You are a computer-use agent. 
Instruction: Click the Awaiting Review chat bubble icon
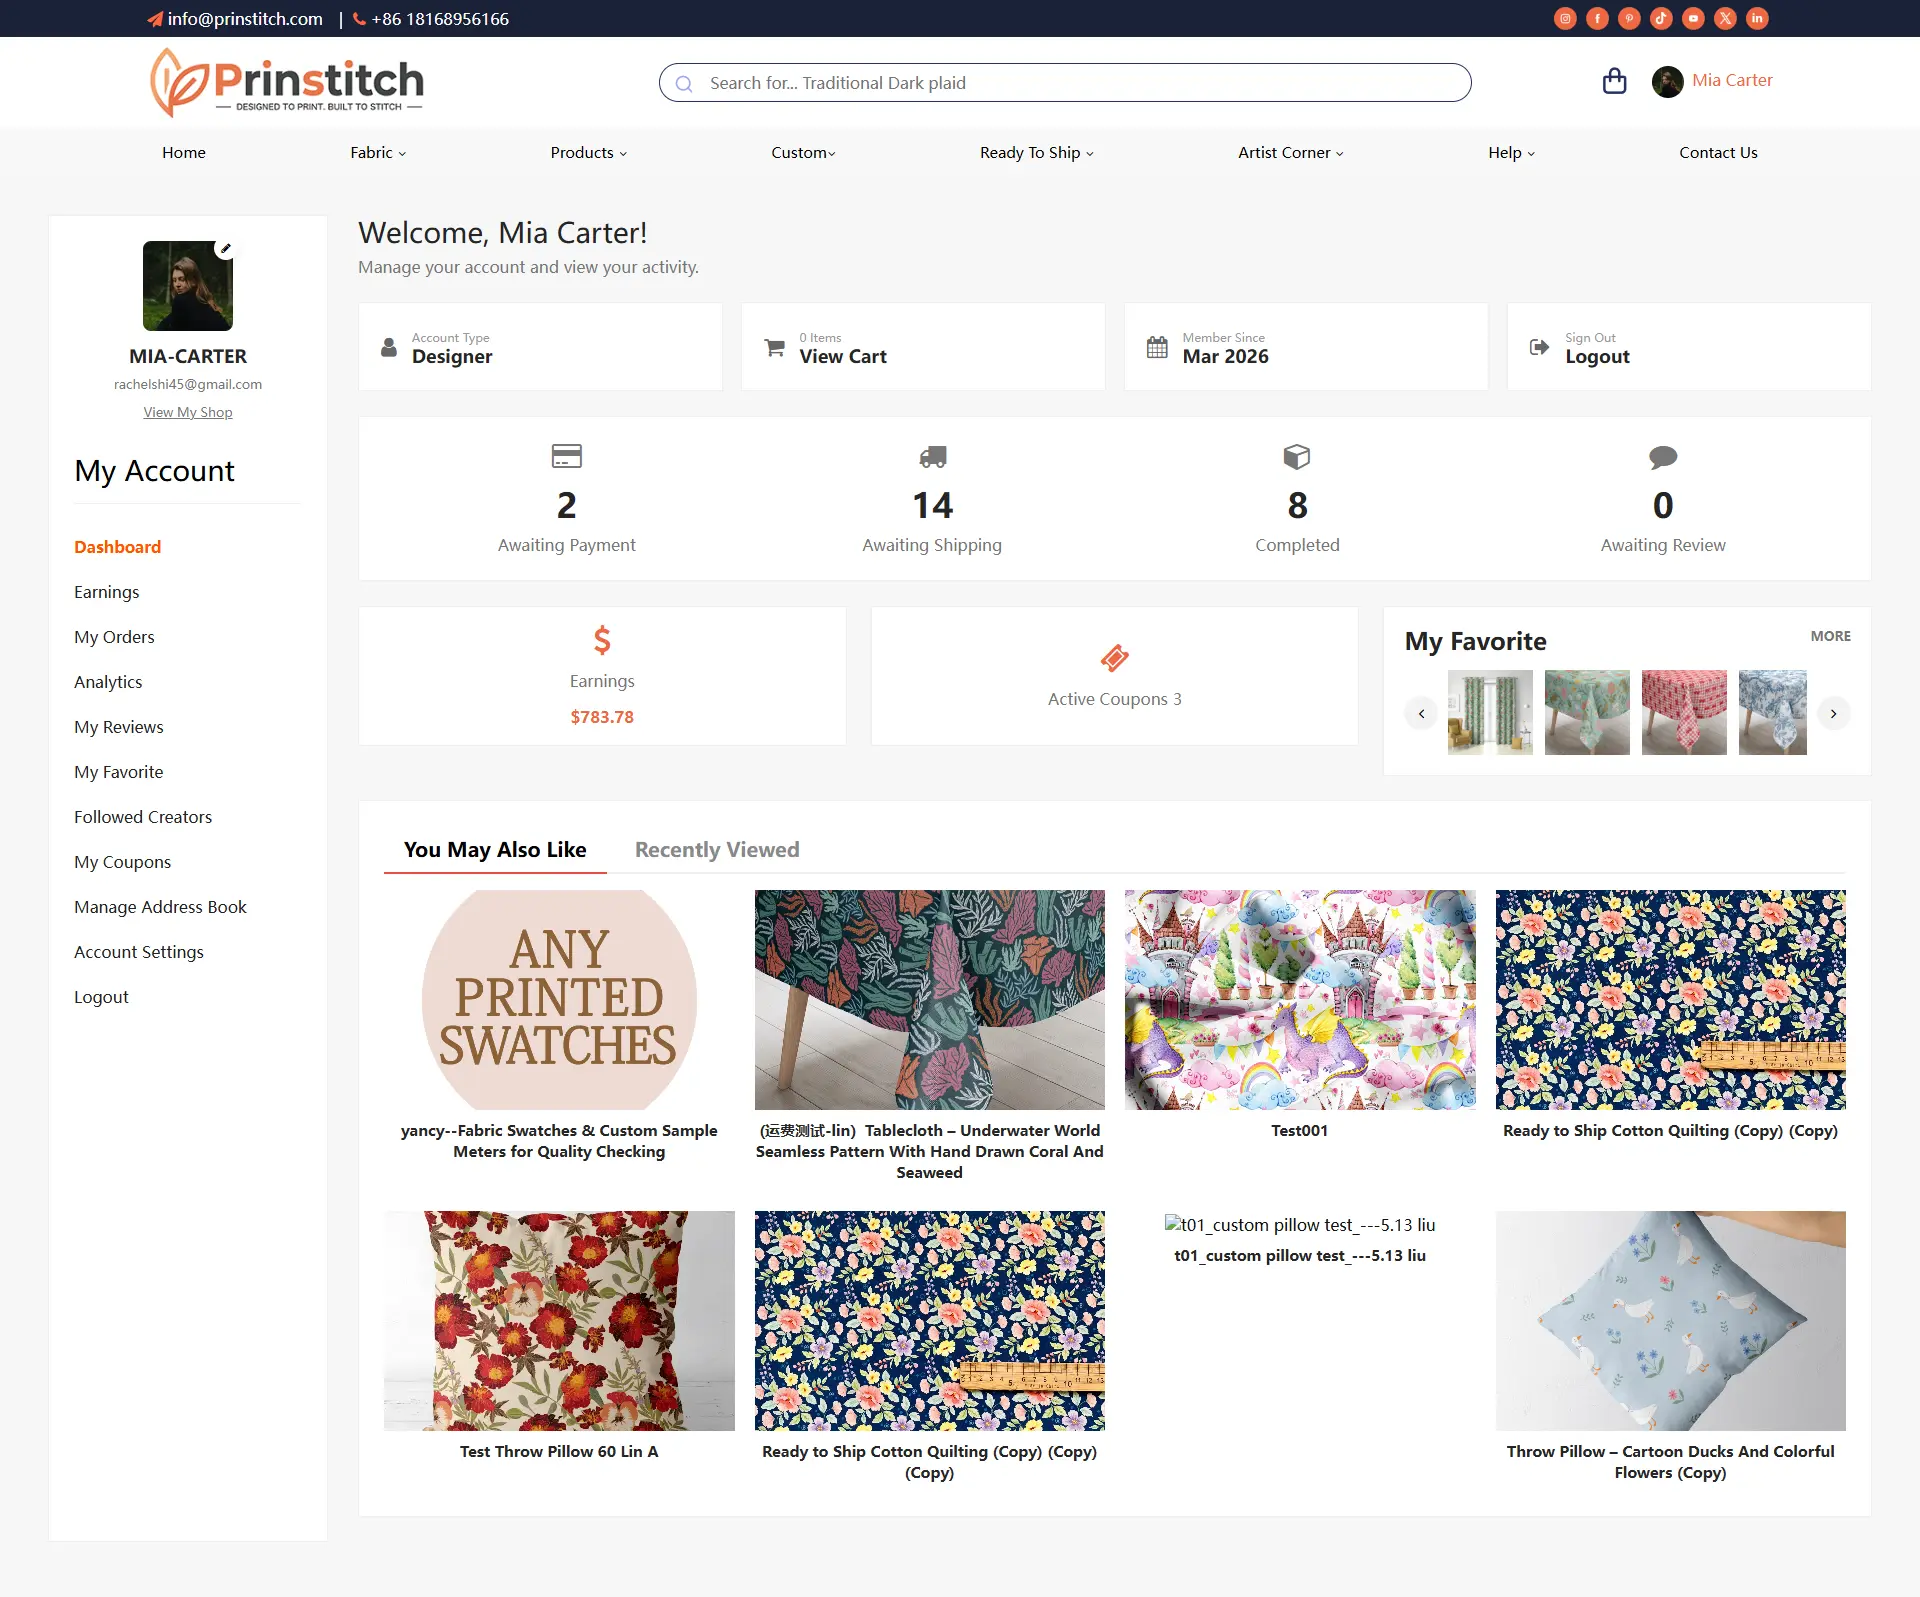[1662, 457]
